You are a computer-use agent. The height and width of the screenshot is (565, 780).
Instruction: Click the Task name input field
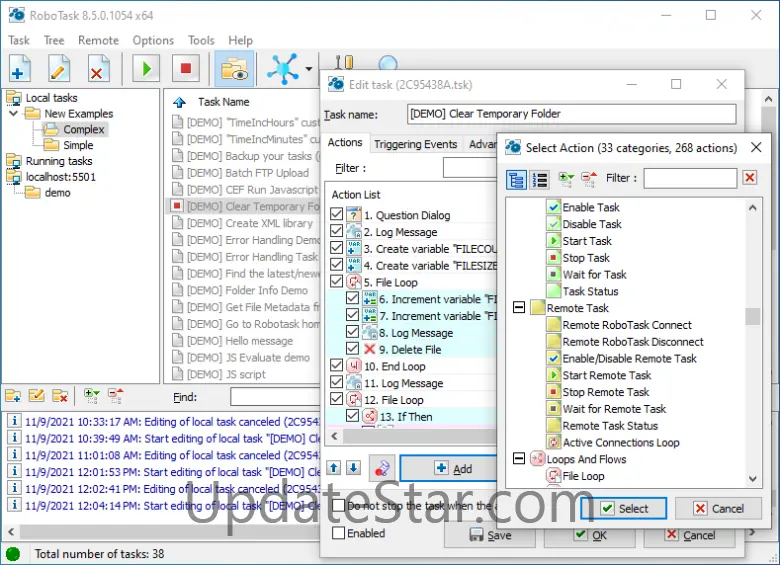[x=572, y=114]
